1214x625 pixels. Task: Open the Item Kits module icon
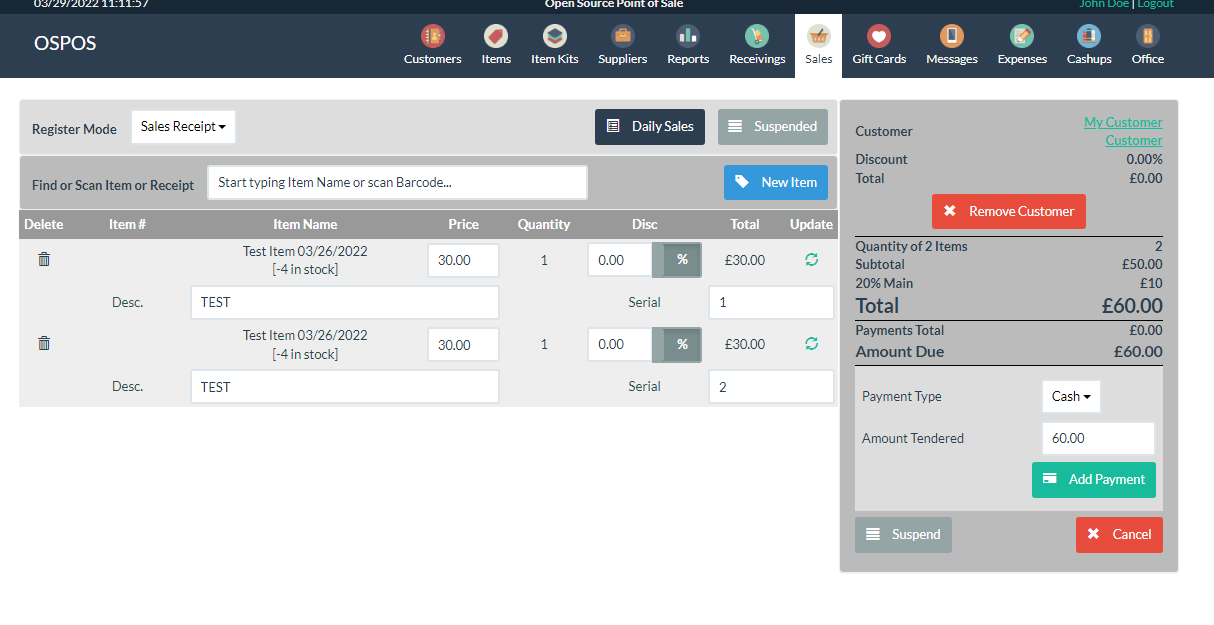click(554, 37)
